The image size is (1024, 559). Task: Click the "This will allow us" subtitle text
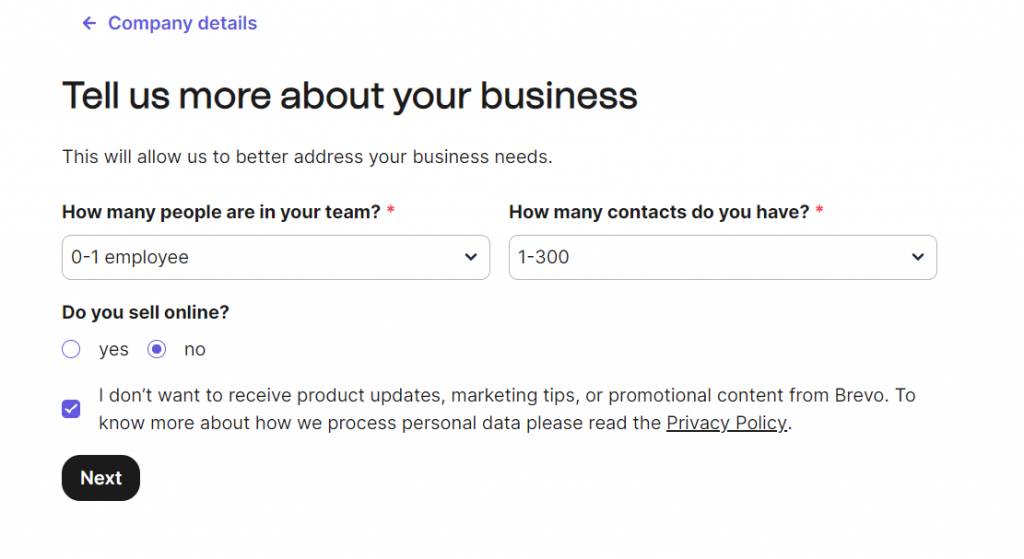coord(307,156)
